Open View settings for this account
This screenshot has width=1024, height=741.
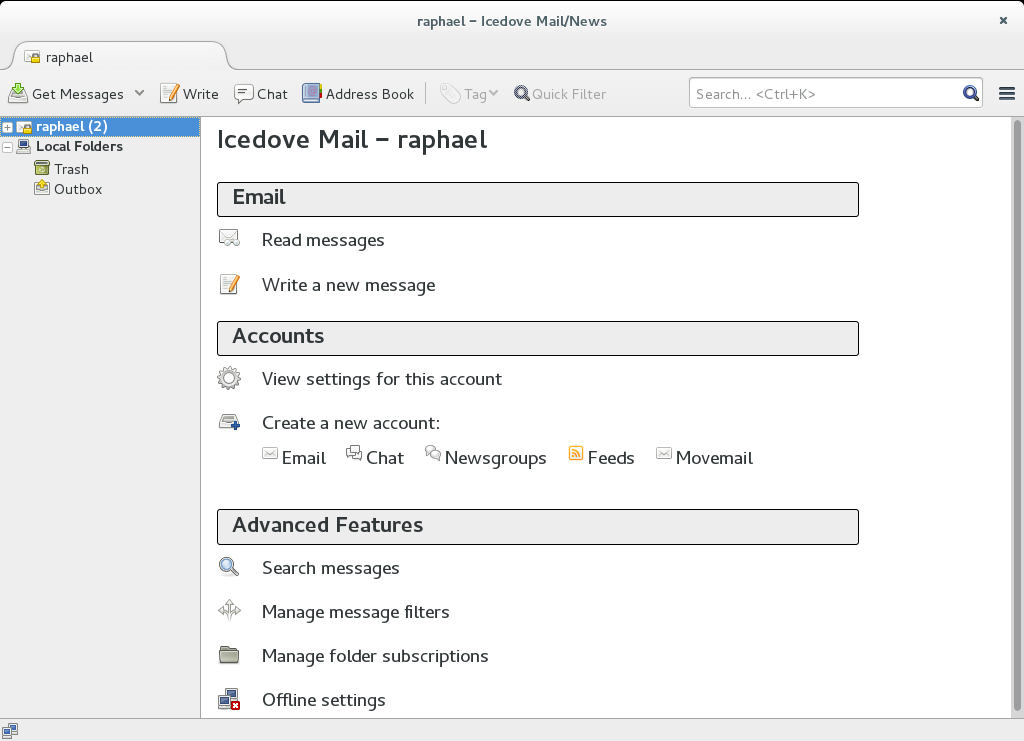click(x=381, y=379)
